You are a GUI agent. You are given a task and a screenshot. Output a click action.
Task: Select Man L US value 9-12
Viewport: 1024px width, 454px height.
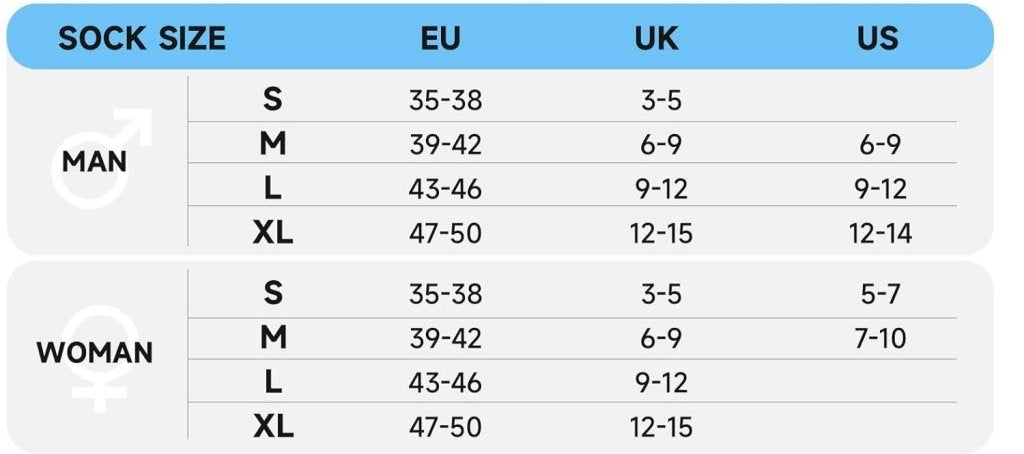coord(880,189)
